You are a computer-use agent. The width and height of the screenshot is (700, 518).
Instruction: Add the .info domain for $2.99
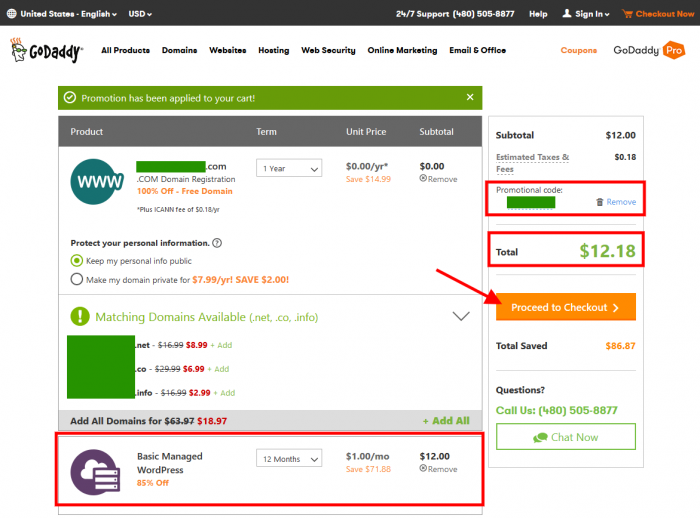(x=225, y=393)
